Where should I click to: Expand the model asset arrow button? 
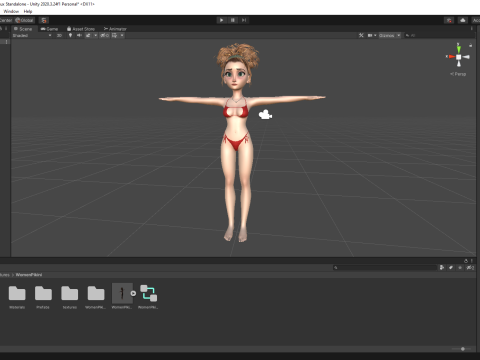point(133,293)
